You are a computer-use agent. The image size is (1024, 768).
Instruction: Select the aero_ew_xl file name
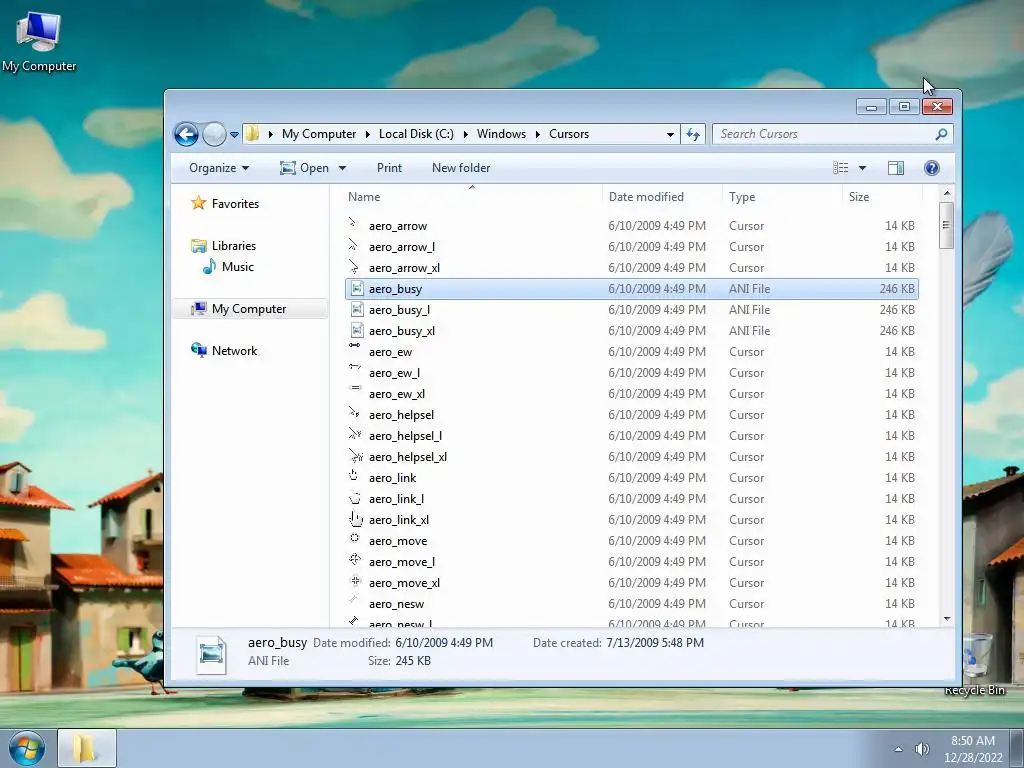click(x=396, y=394)
